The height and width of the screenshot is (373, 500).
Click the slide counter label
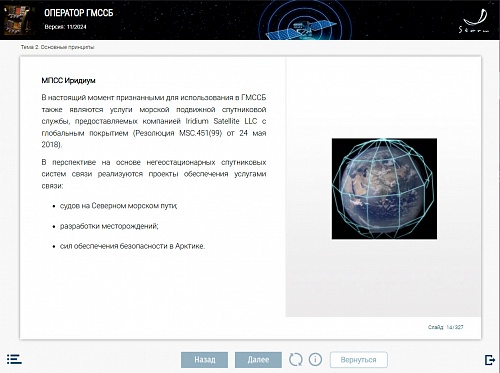pos(446,327)
